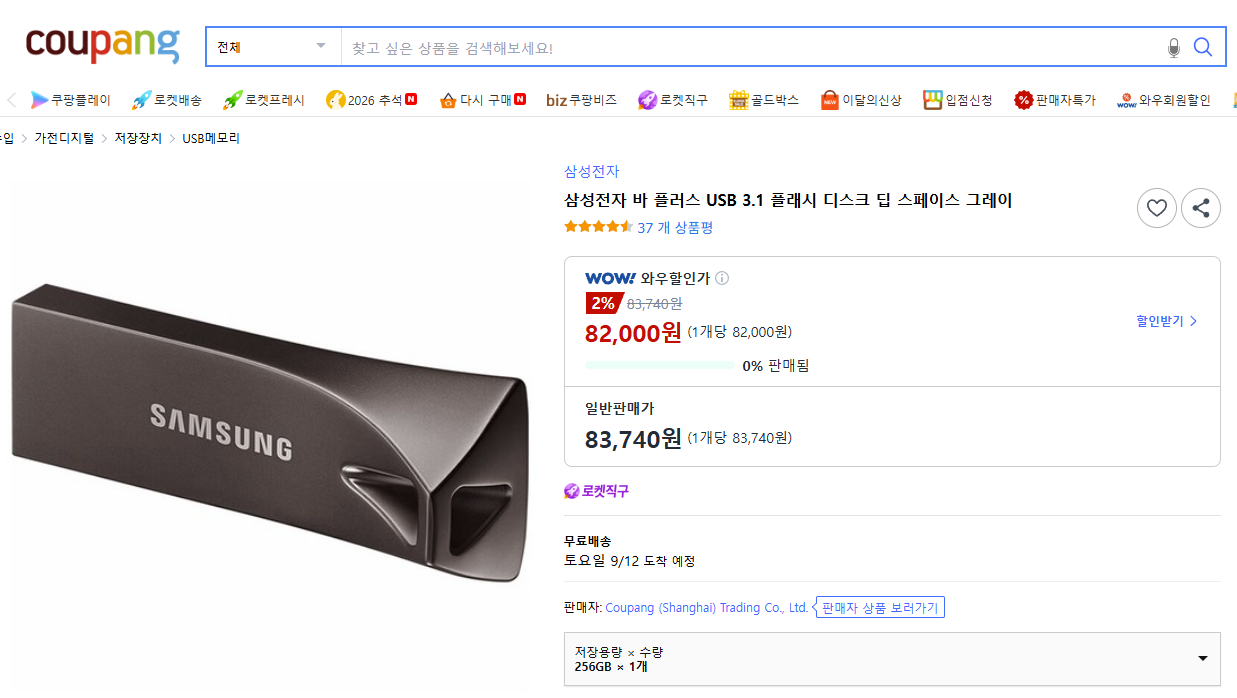Click the product title text
The image size is (1237, 698).
(x=788, y=200)
